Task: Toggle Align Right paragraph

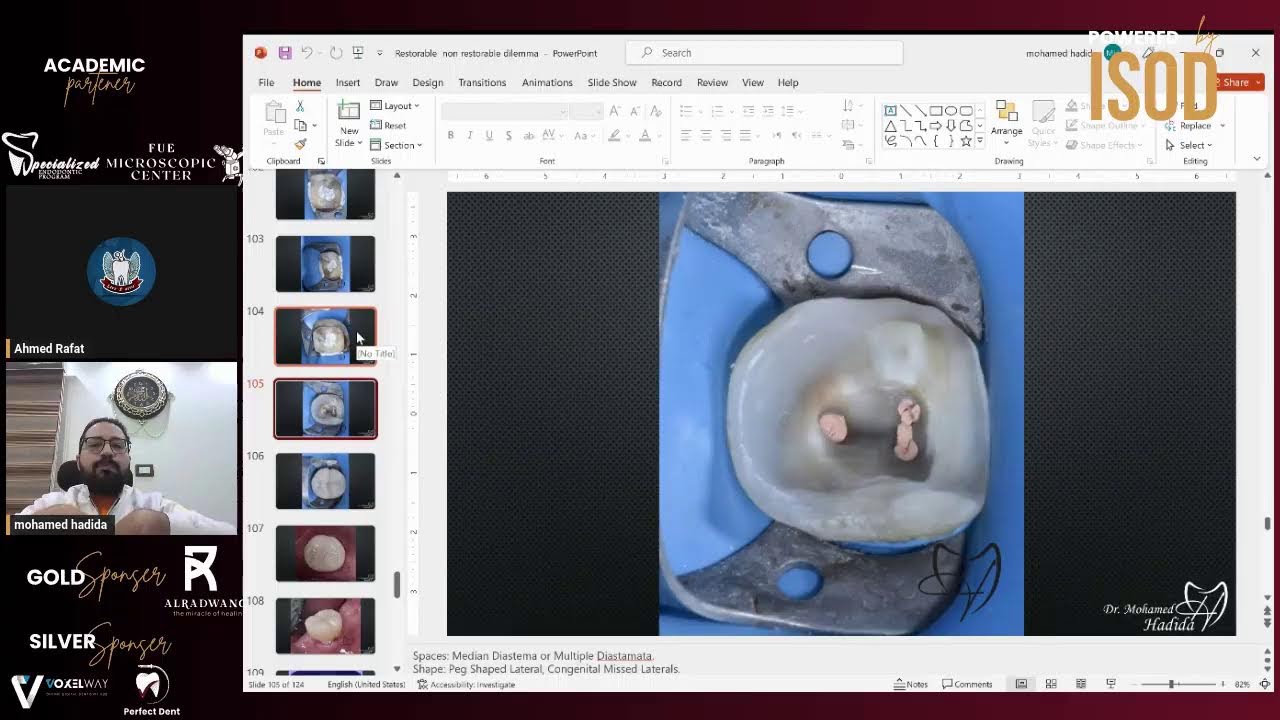Action: (x=726, y=135)
